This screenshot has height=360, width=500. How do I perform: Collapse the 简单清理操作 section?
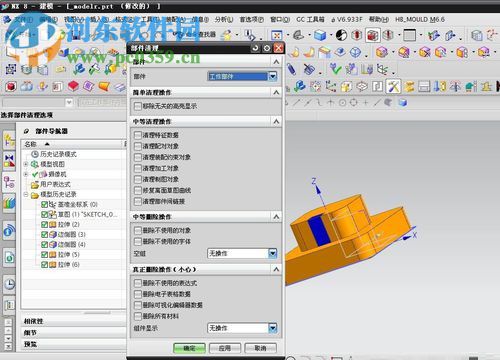point(276,92)
